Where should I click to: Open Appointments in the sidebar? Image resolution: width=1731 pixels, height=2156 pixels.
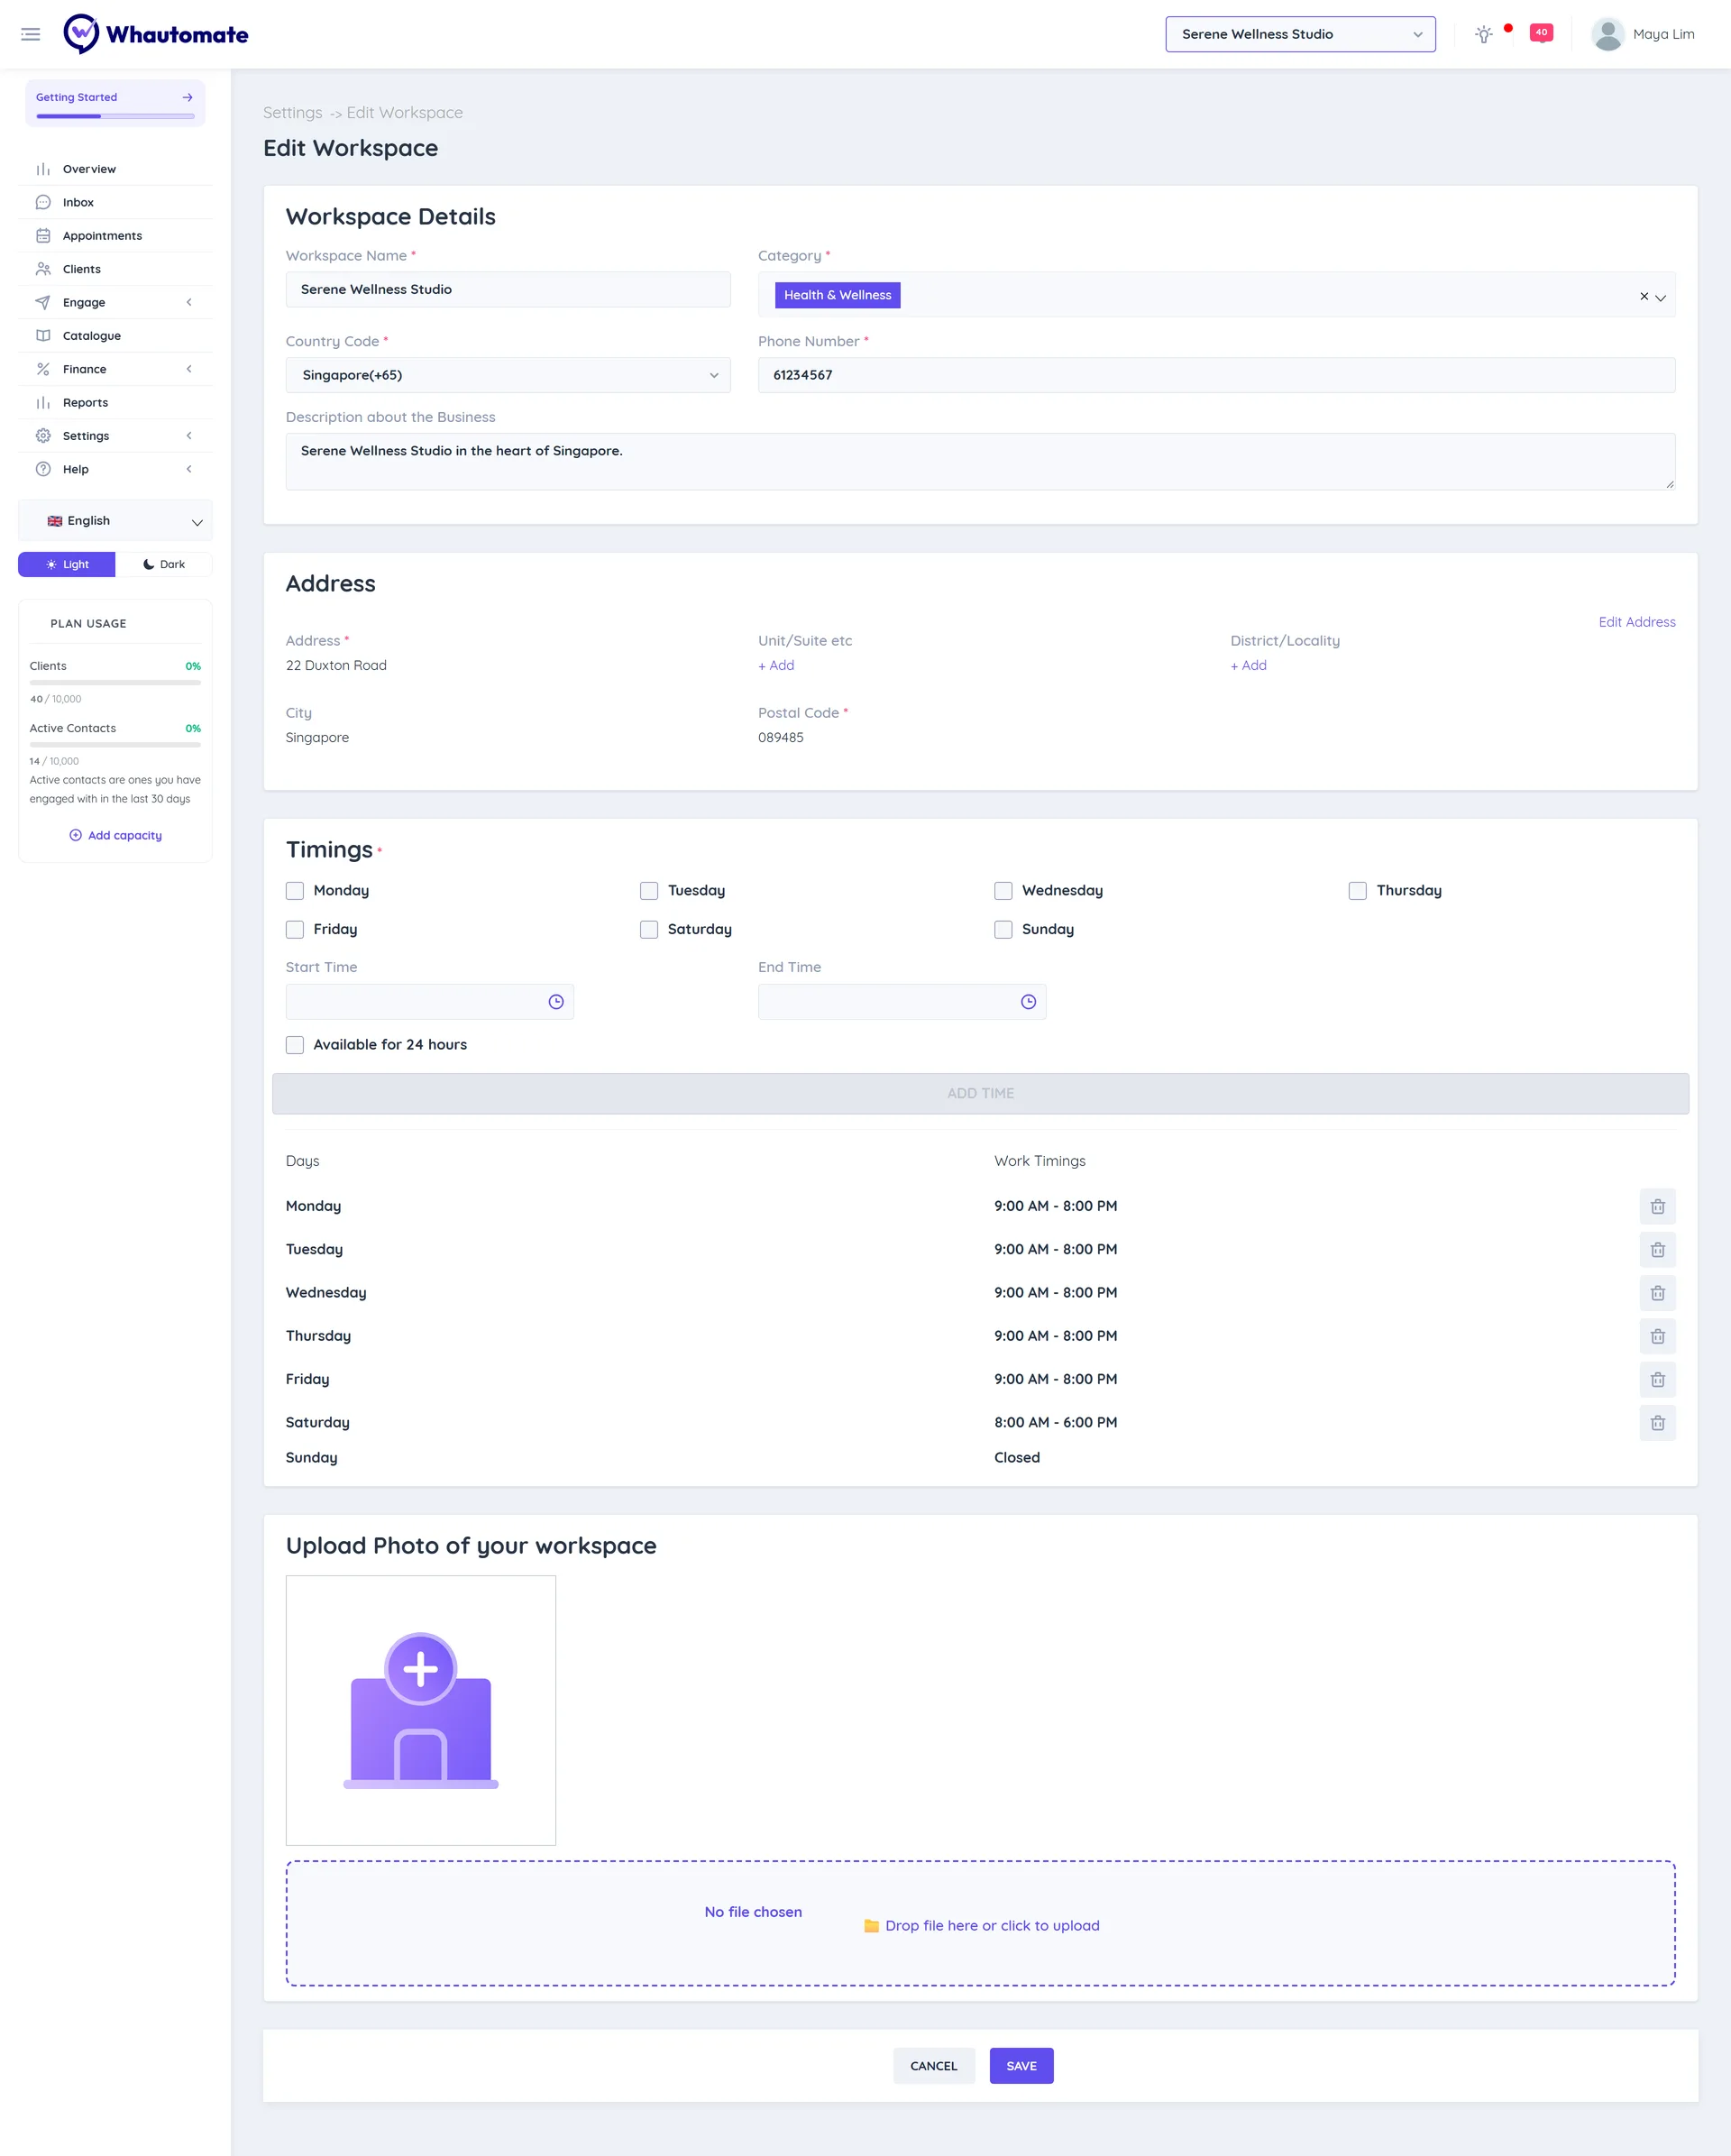click(115, 236)
